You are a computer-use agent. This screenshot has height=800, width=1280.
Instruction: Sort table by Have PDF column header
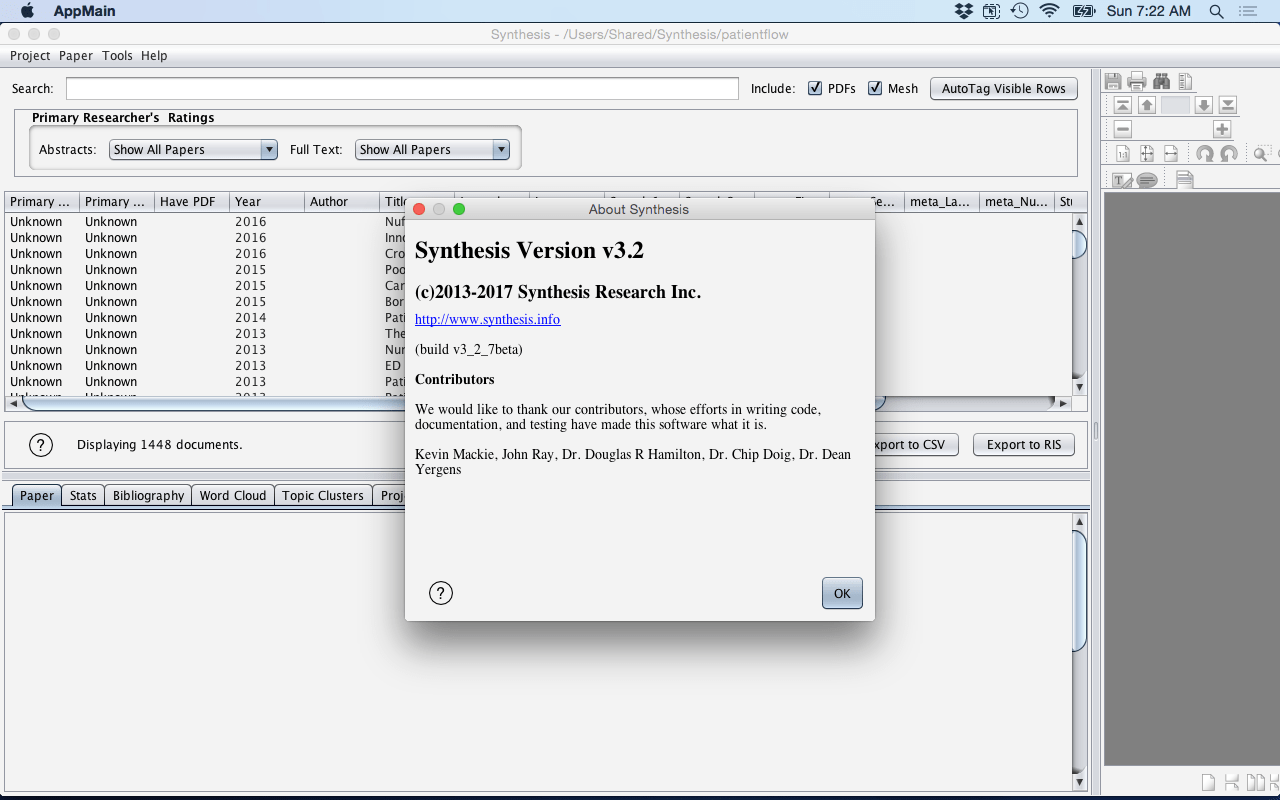192,201
